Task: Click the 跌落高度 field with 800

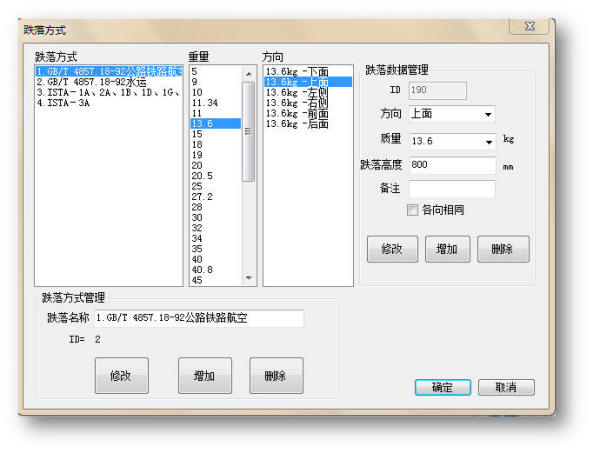Action: (x=452, y=165)
